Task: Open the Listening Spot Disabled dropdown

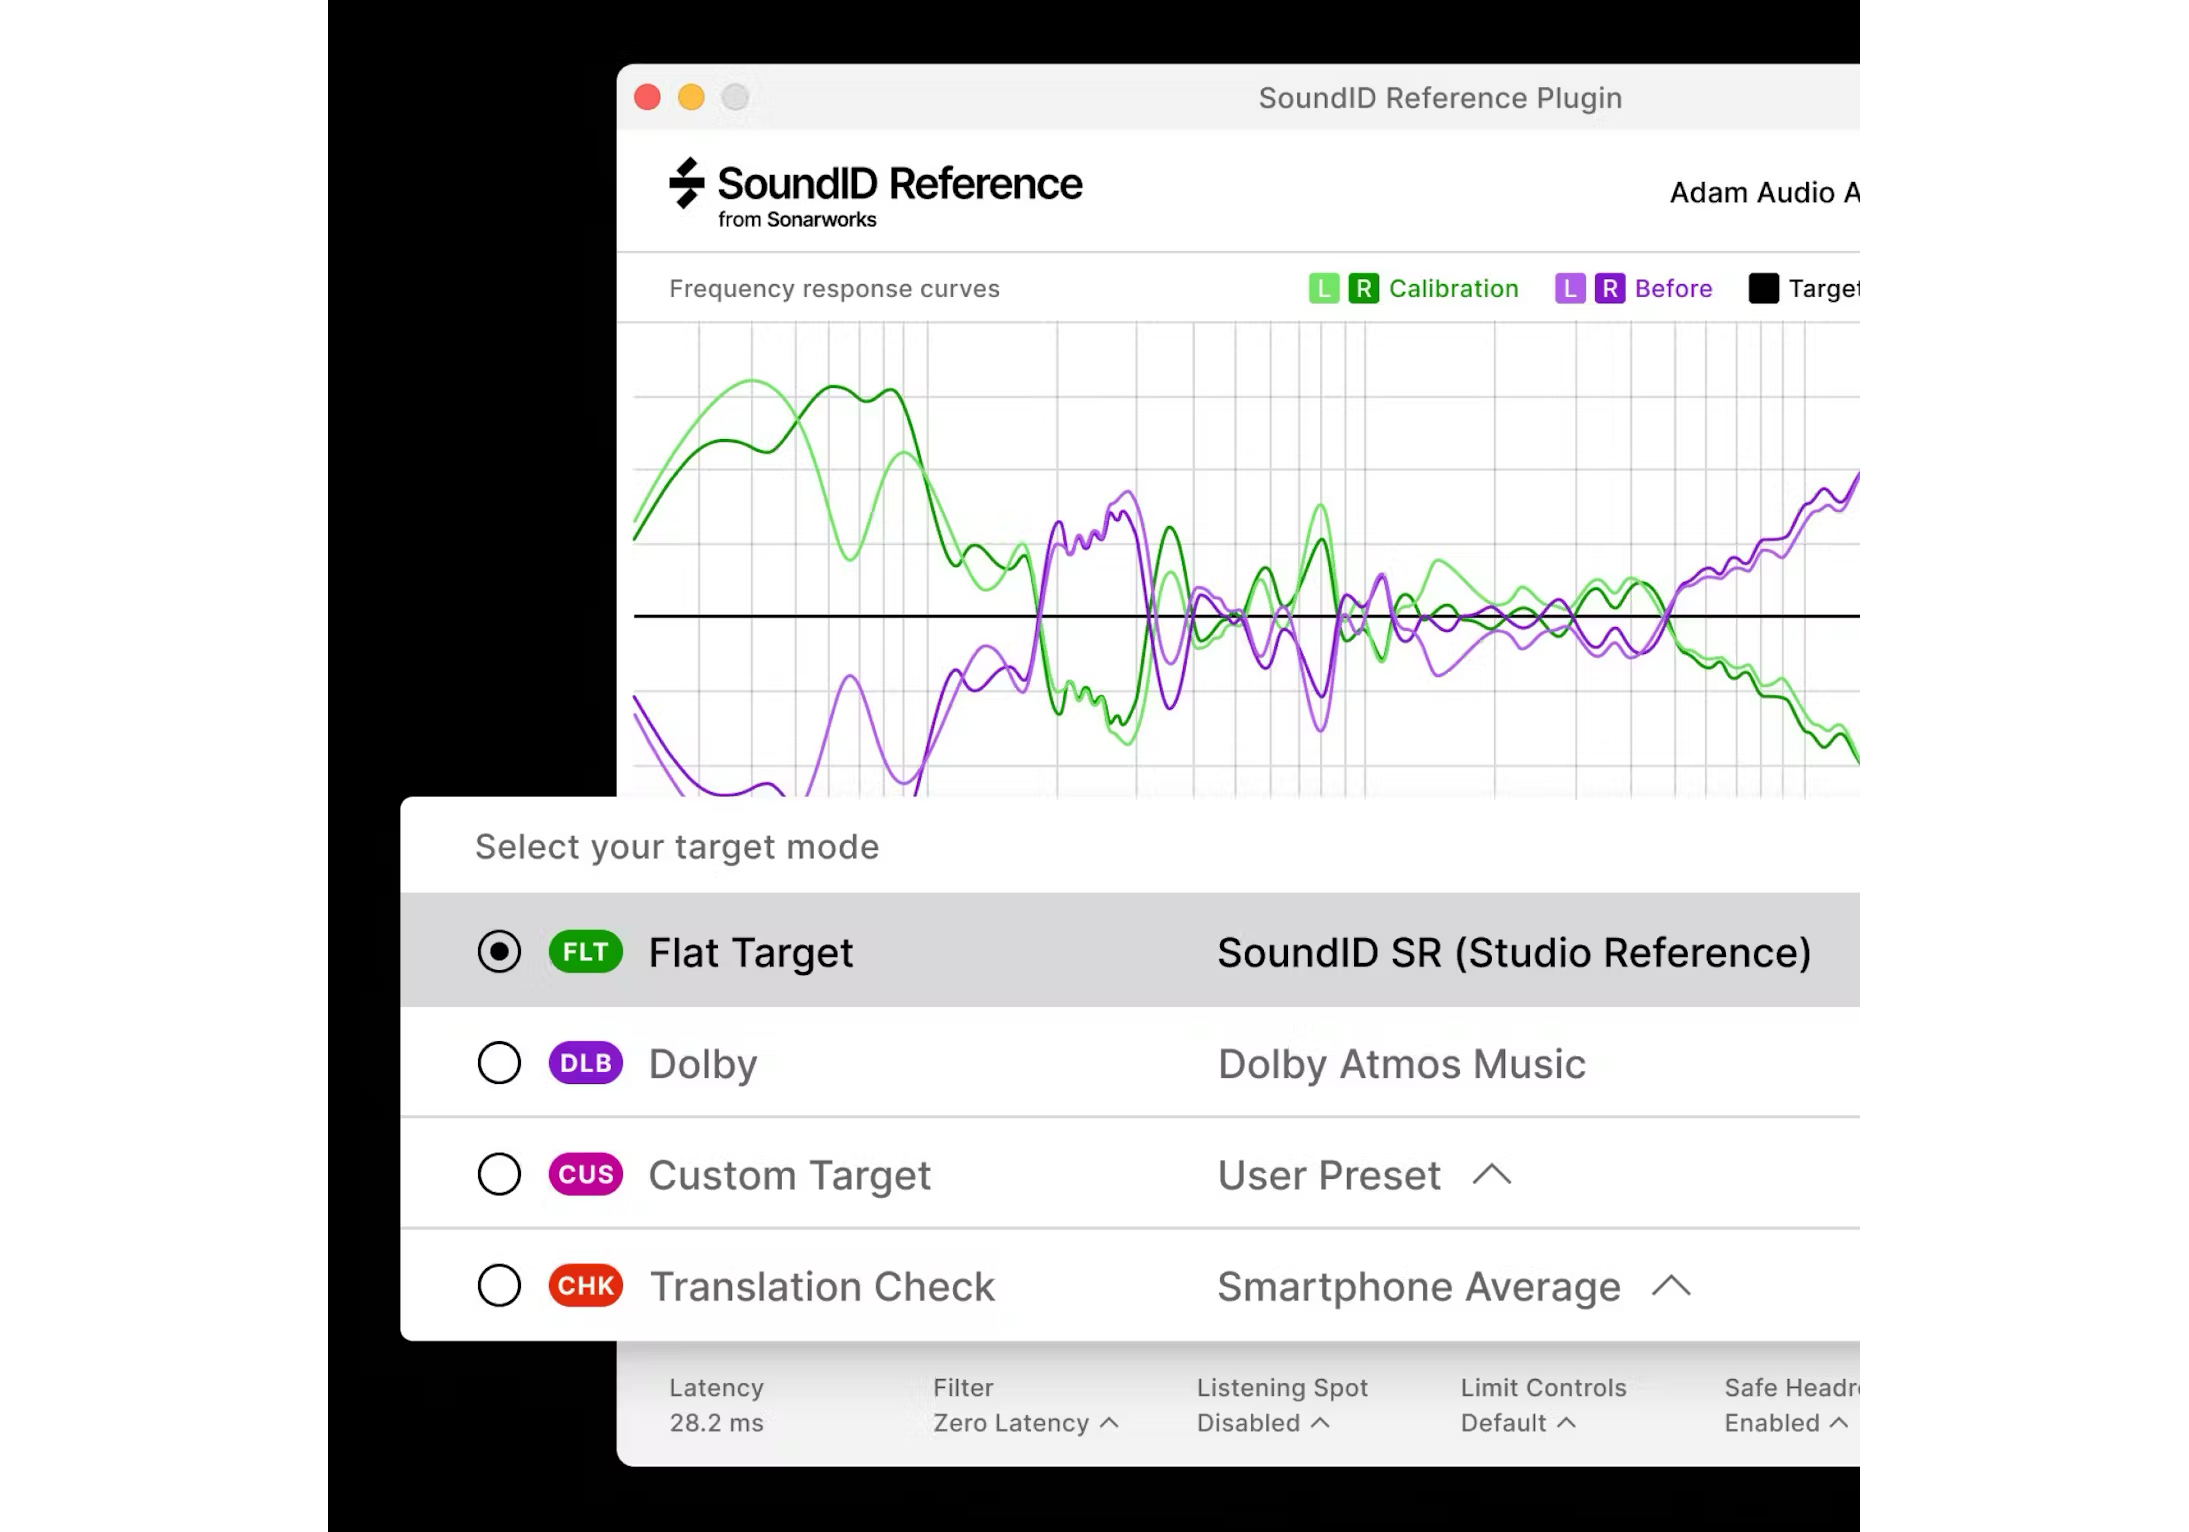Action: pos(1263,1423)
